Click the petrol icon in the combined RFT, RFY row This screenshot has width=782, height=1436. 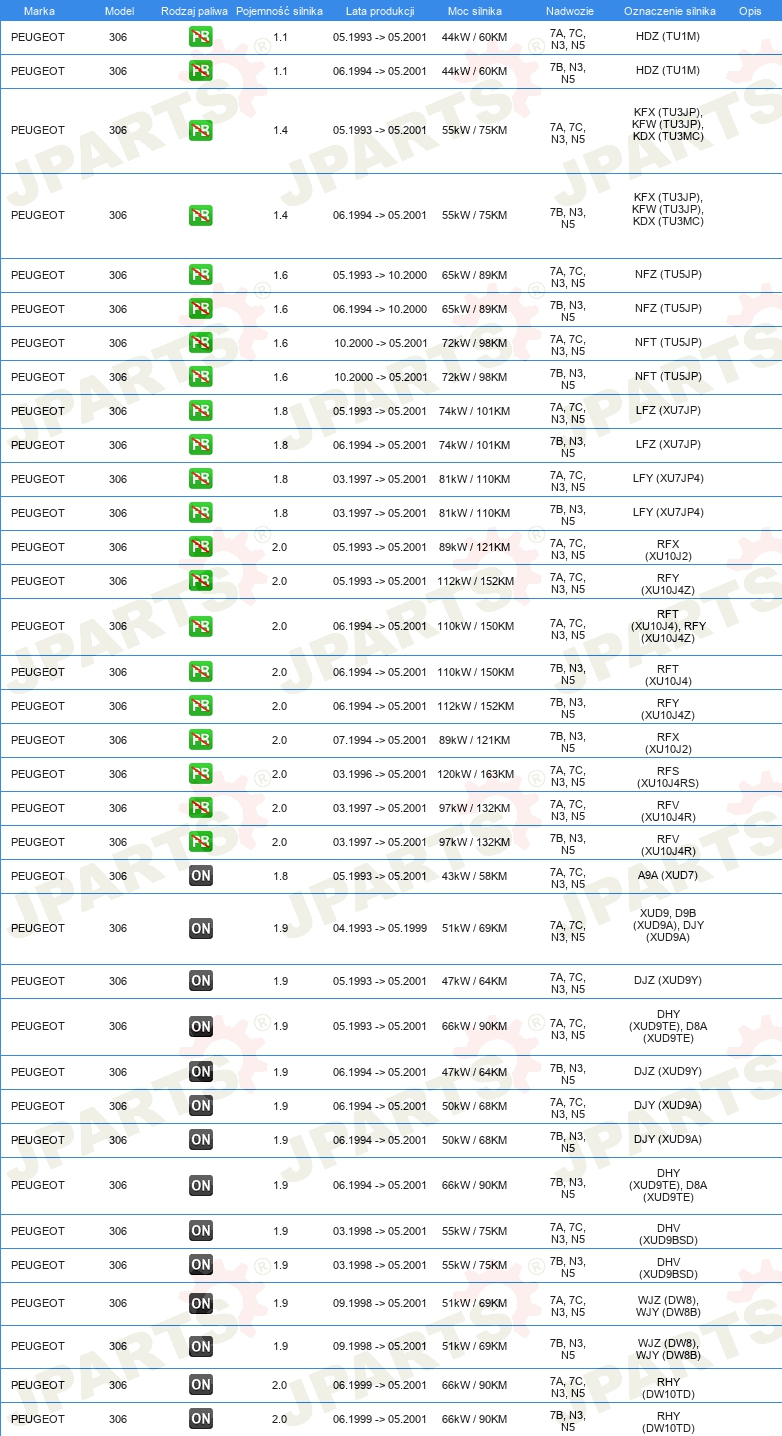click(201, 626)
